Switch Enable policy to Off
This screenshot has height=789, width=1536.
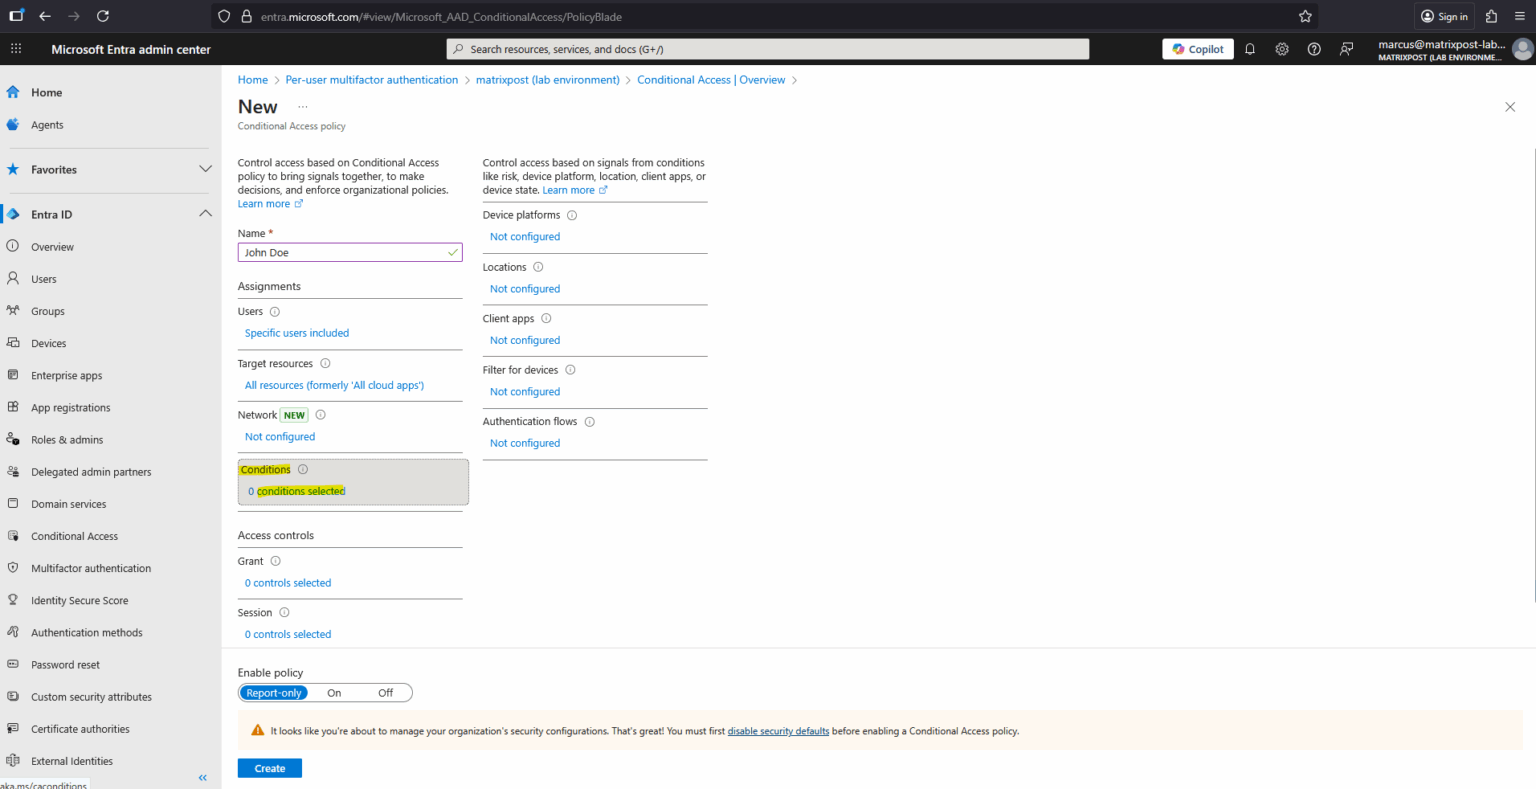386,692
